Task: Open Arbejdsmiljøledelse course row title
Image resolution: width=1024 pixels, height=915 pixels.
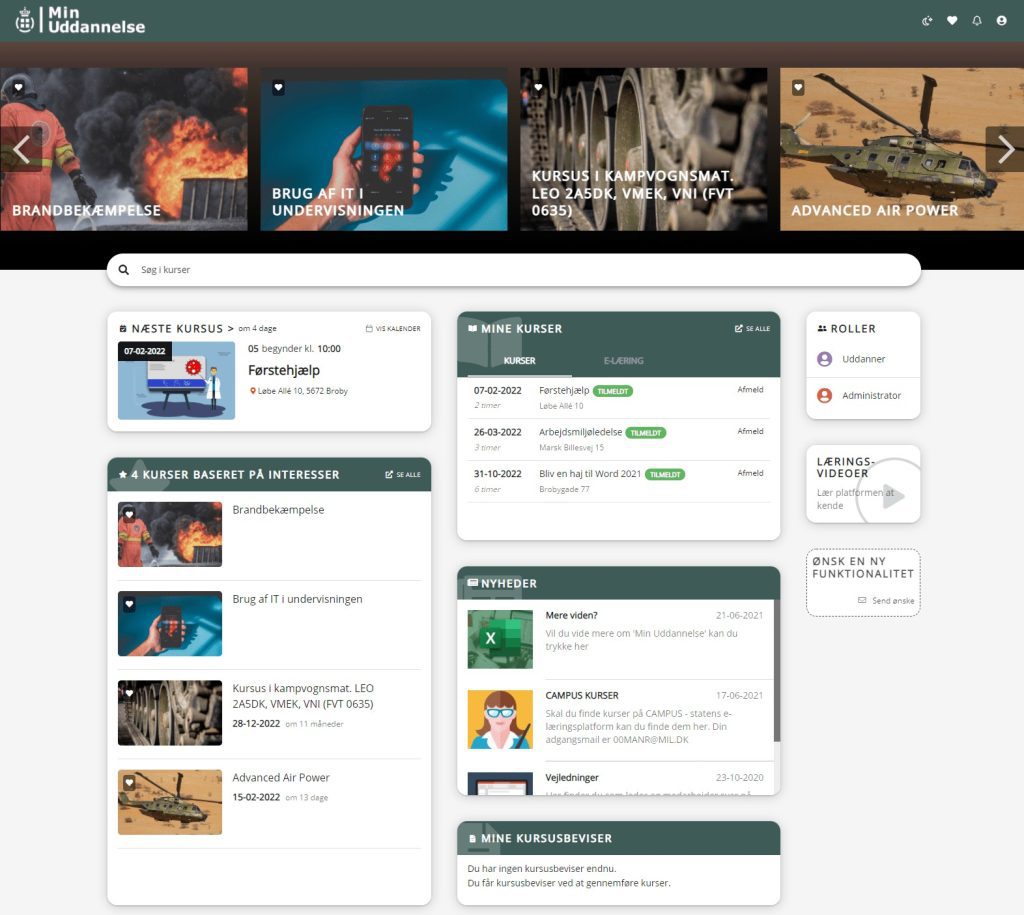Action: pos(580,432)
